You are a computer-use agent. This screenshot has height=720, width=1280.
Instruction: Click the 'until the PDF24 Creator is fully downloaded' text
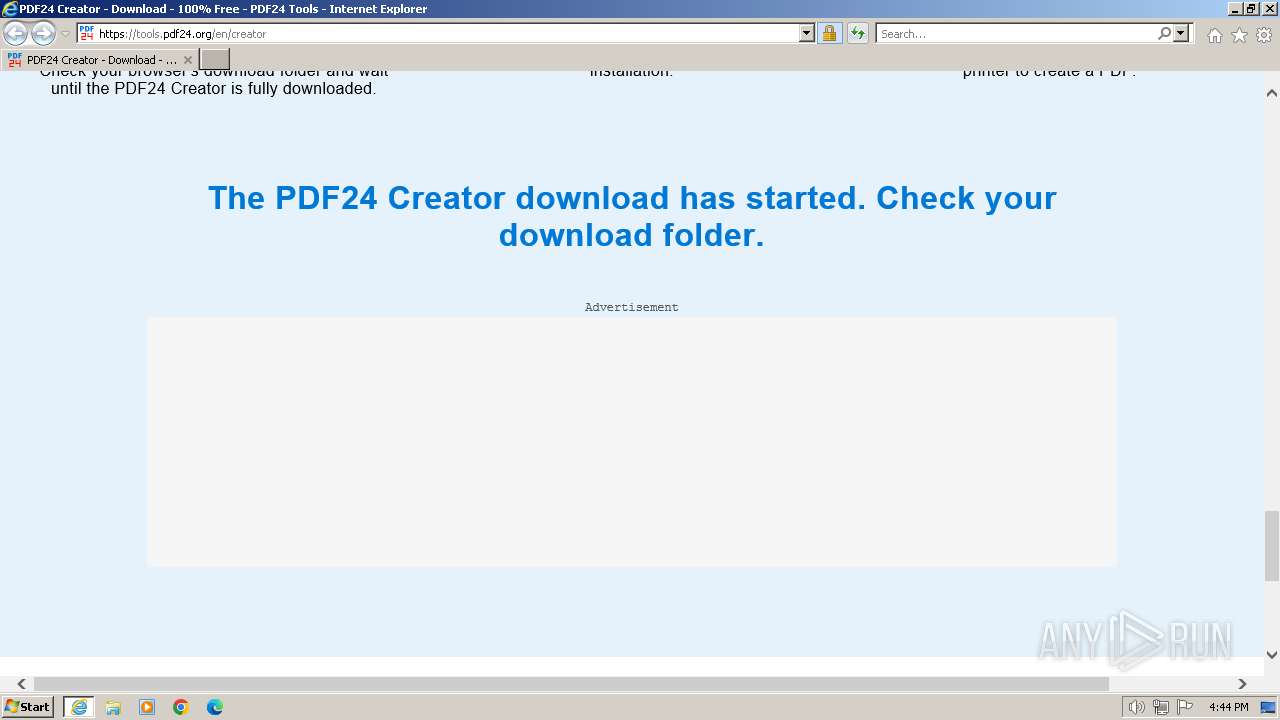214,88
